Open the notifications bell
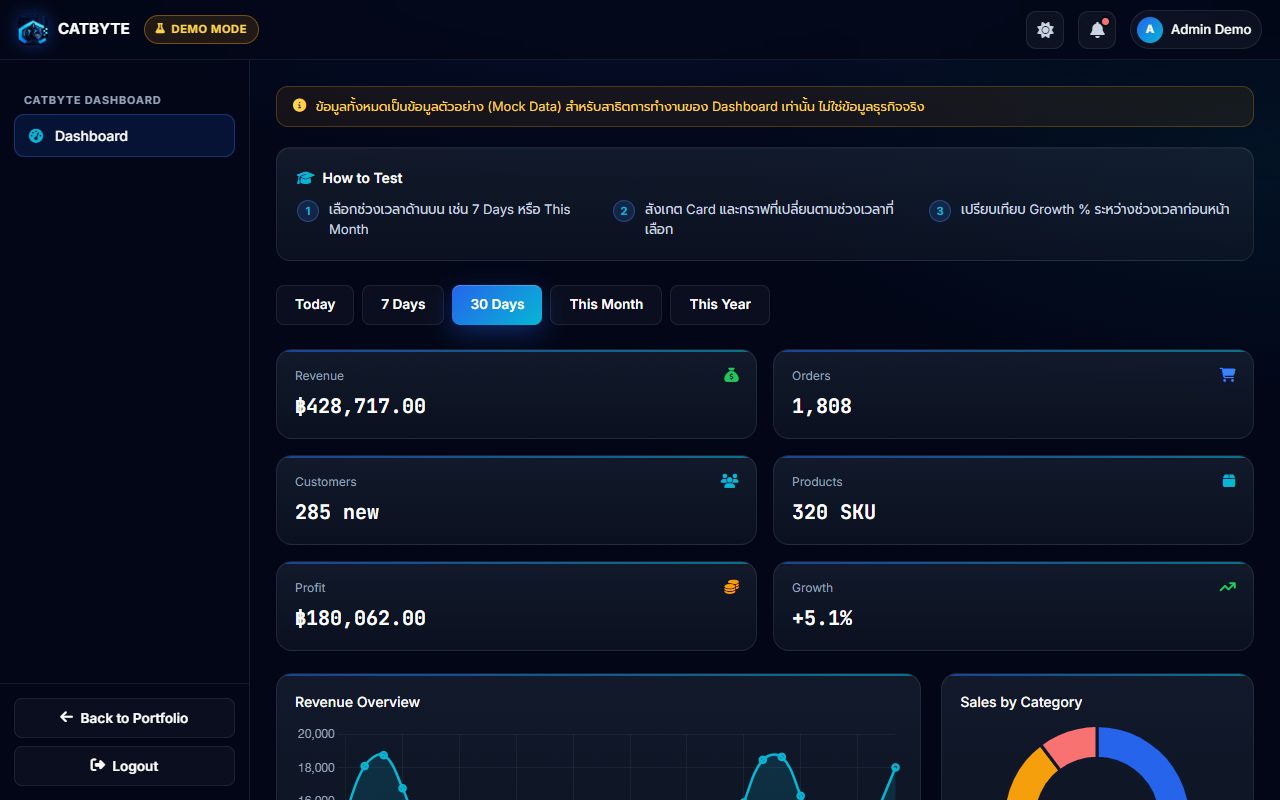The width and height of the screenshot is (1280, 800). click(1097, 30)
